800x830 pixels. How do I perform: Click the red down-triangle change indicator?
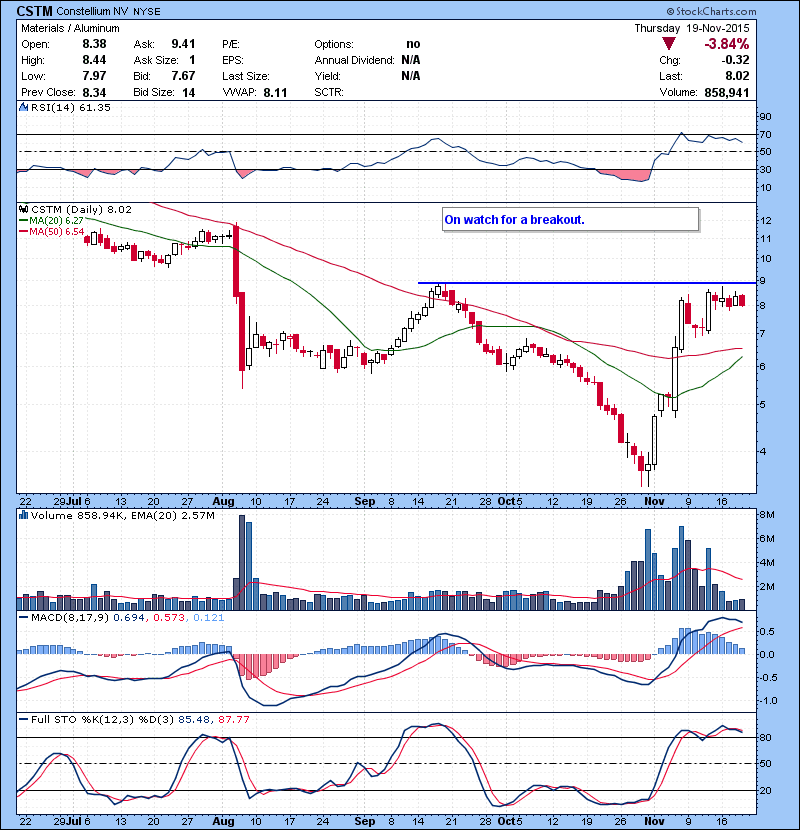(669, 43)
